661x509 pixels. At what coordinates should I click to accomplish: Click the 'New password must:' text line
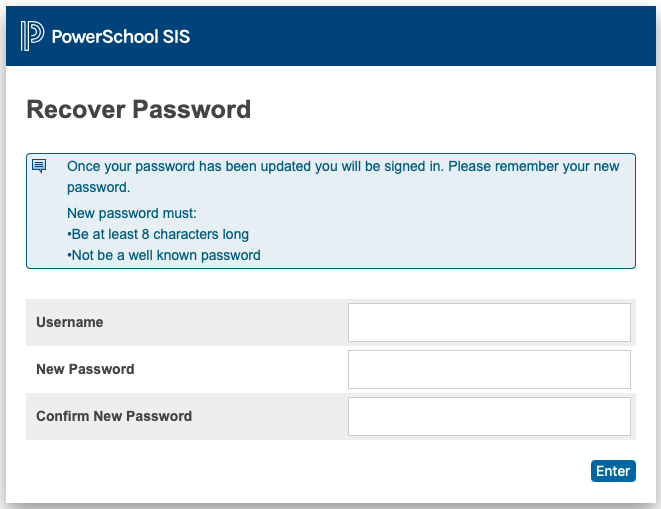132,213
